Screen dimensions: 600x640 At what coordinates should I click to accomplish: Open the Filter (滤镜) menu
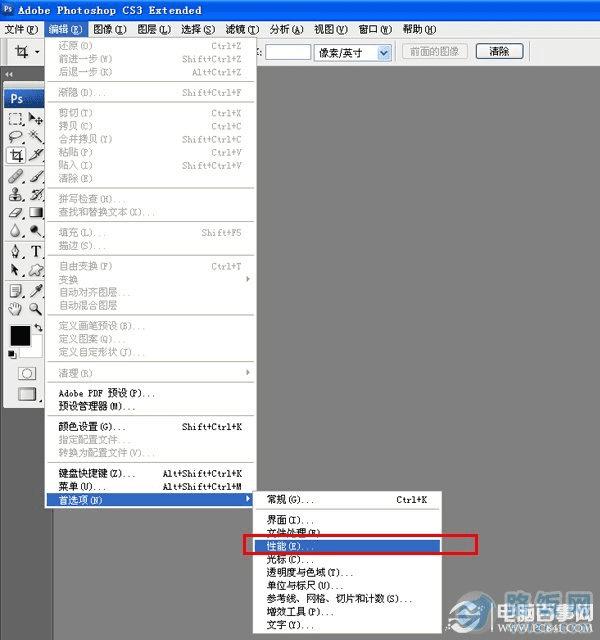[x=242, y=29]
